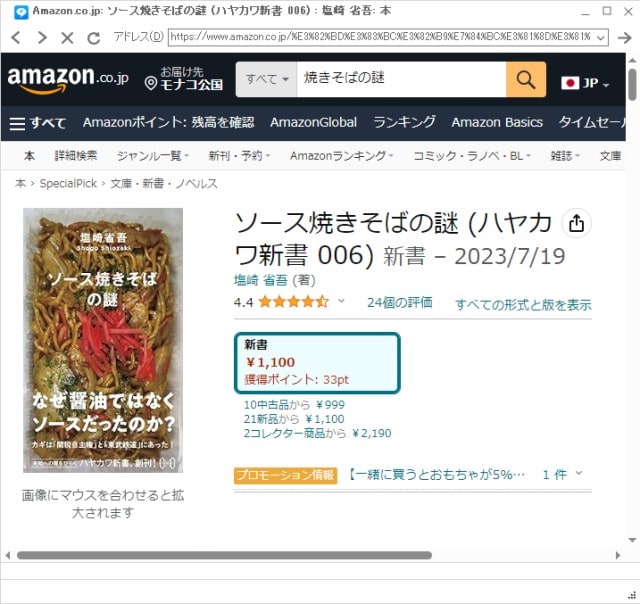Click the browser back arrow
Screen dimensions: 640x604
tap(16, 38)
